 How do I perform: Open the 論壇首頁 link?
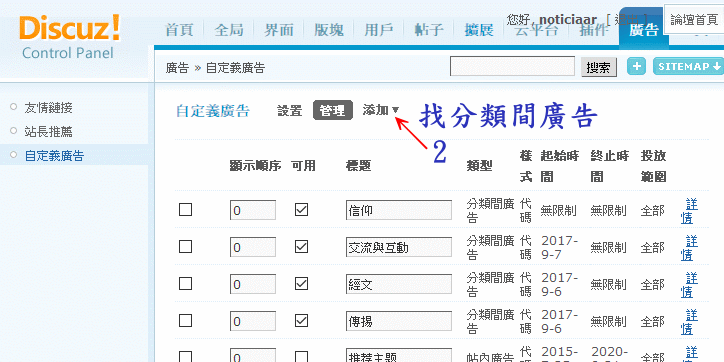click(694, 19)
